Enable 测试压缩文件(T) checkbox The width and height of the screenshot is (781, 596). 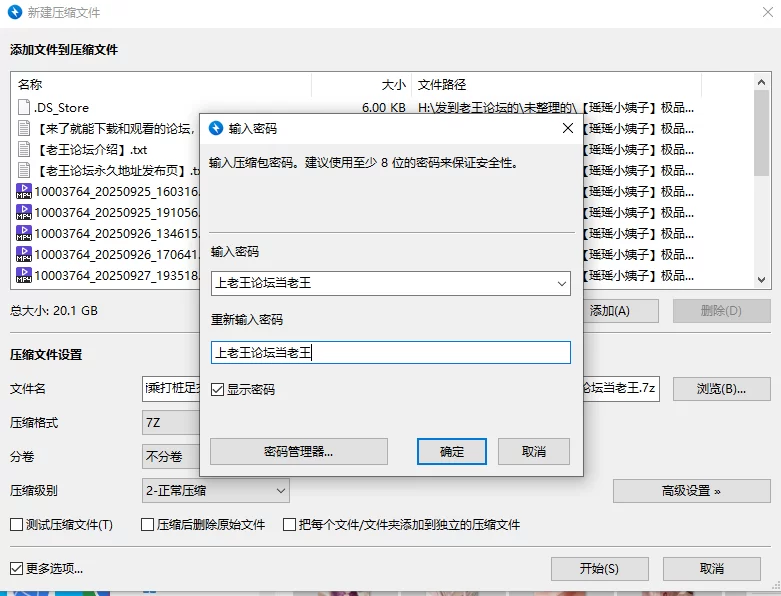pyautogui.click(x=17, y=524)
